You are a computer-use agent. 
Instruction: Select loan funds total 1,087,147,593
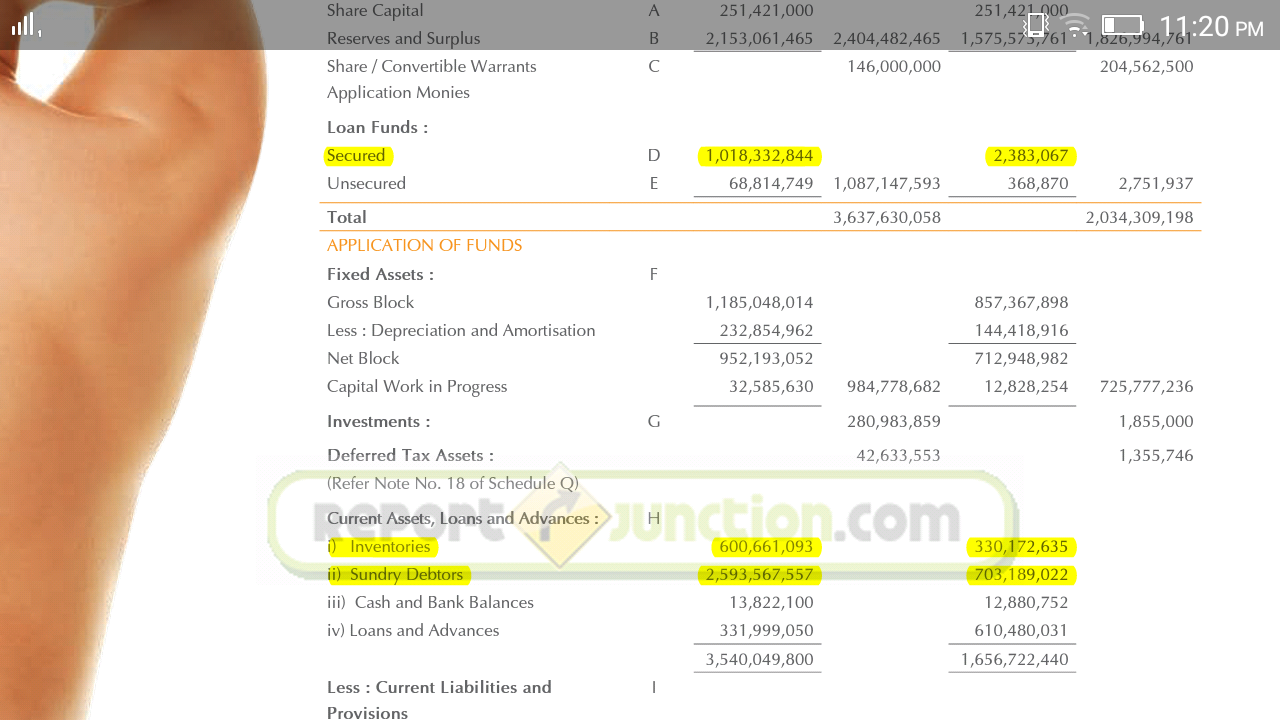click(x=887, y=184)
